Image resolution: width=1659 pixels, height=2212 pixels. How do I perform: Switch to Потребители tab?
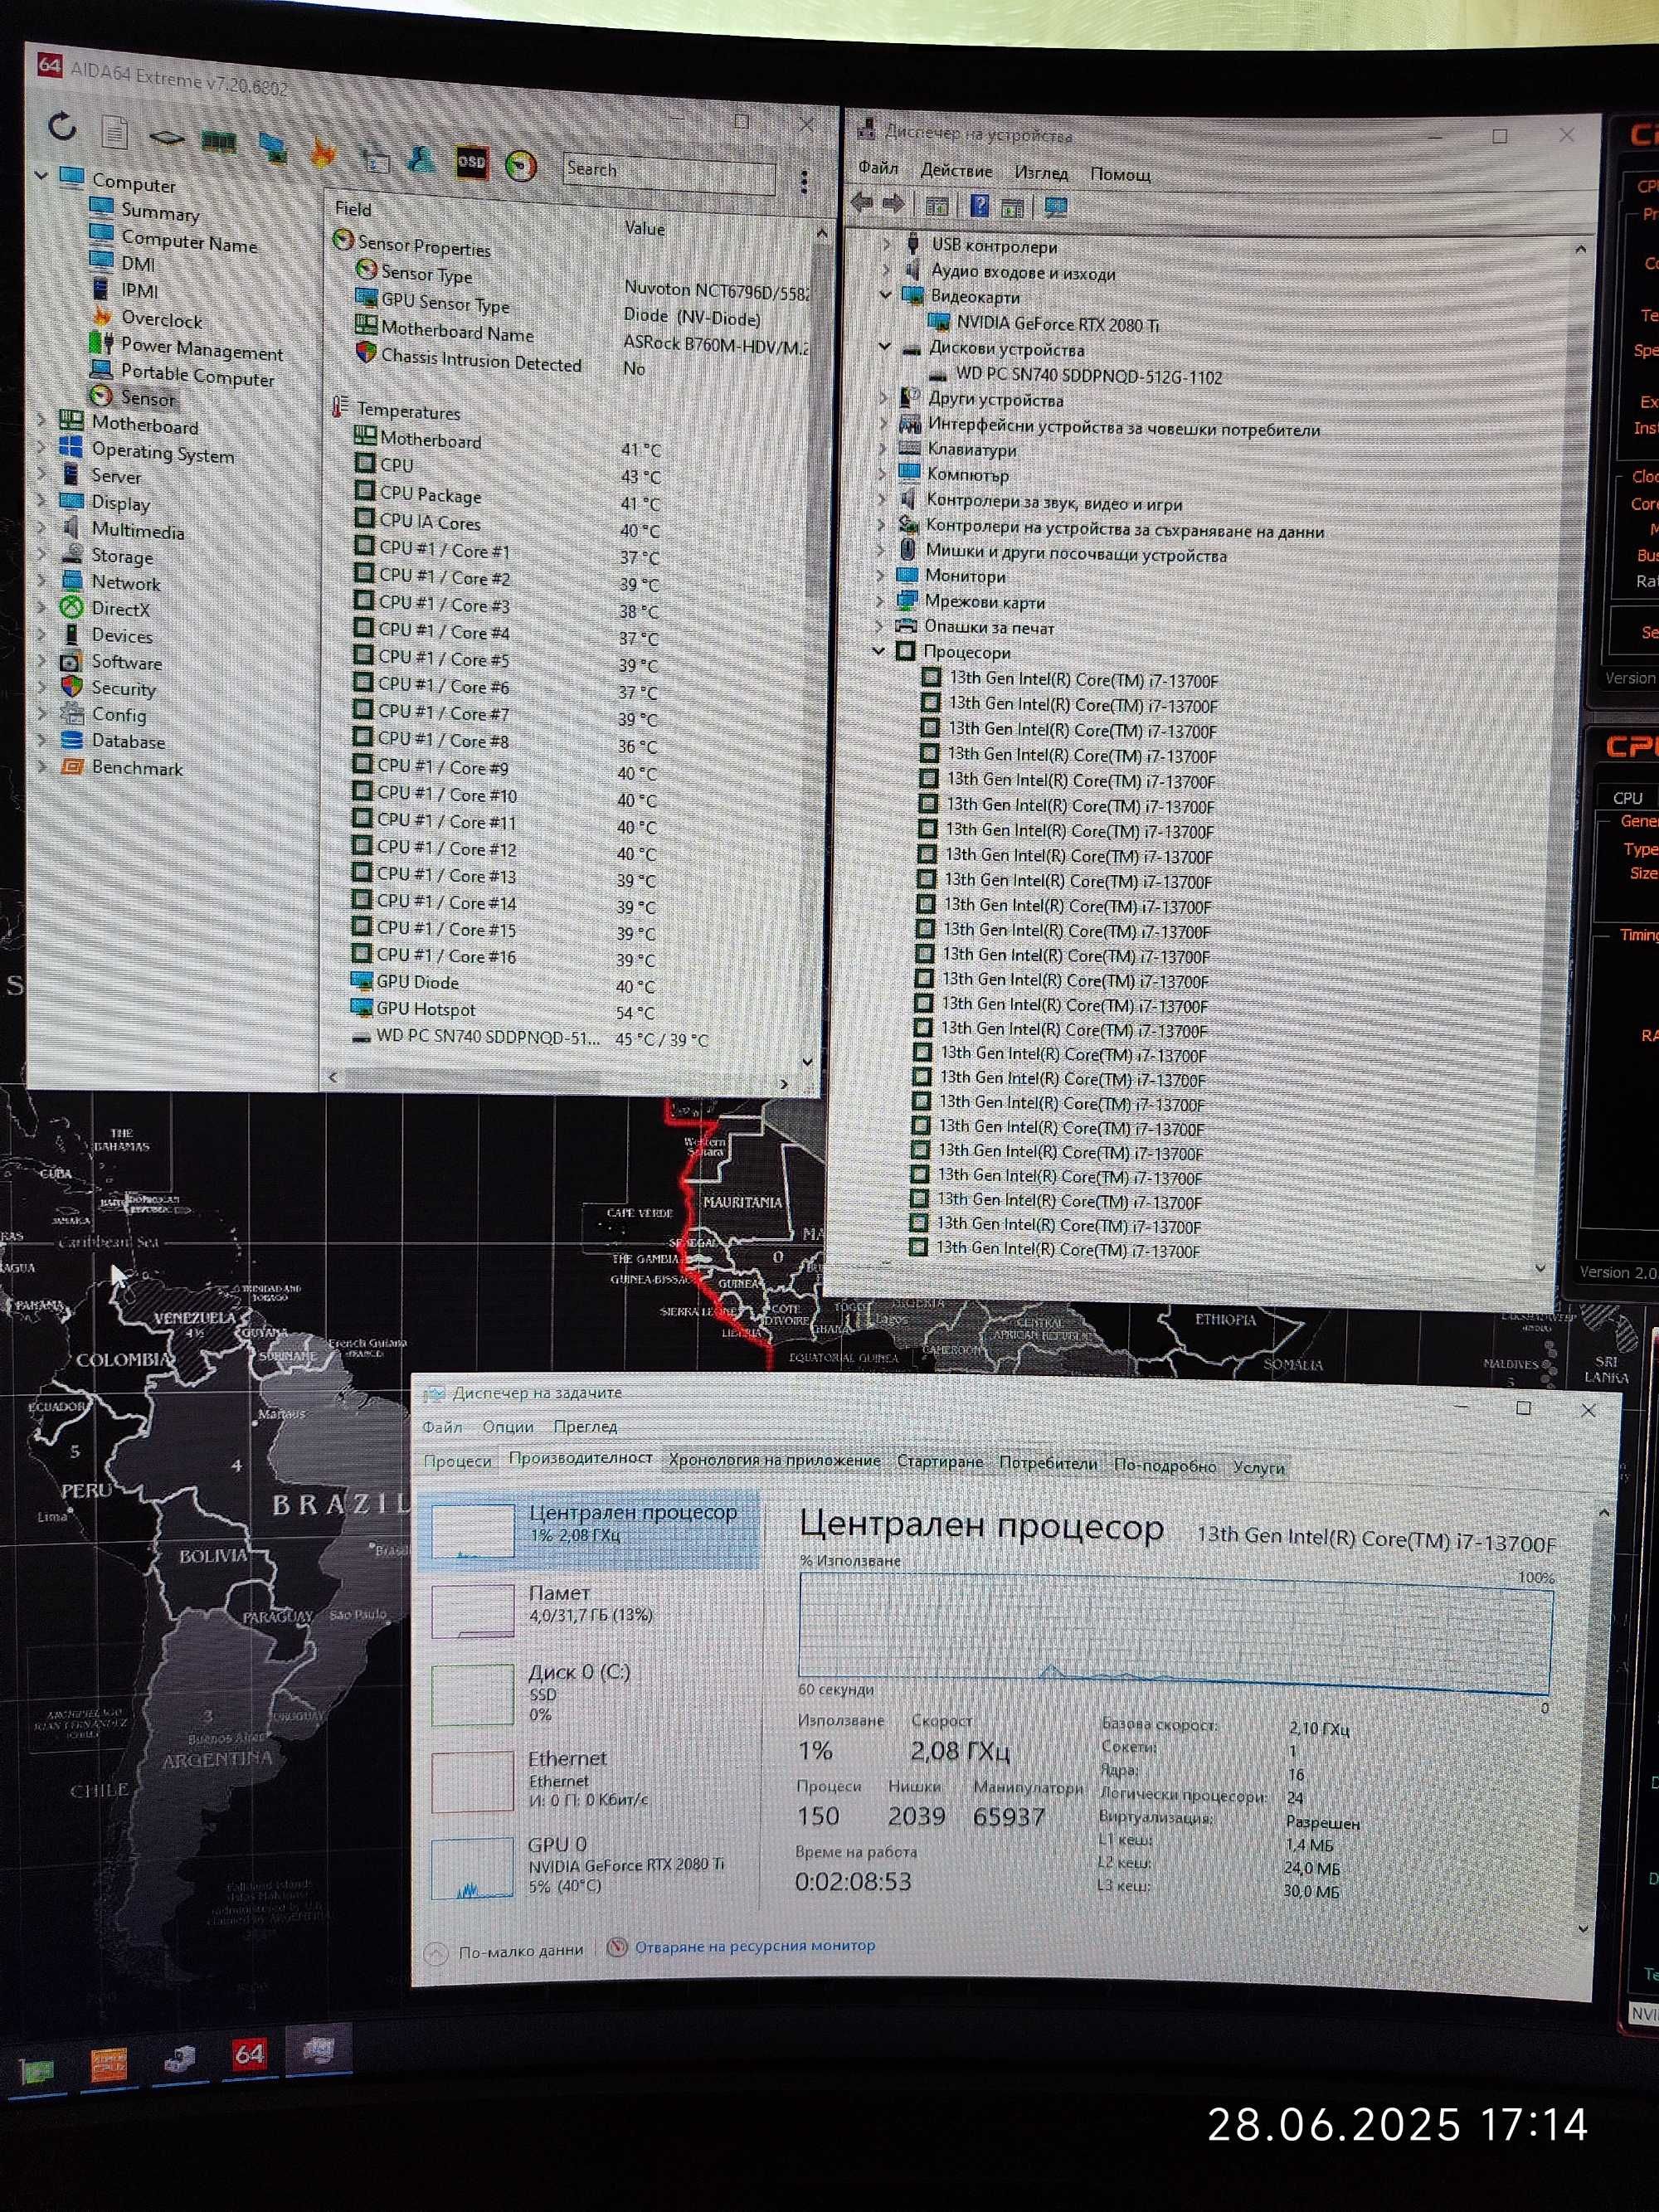[1048, 1463]
